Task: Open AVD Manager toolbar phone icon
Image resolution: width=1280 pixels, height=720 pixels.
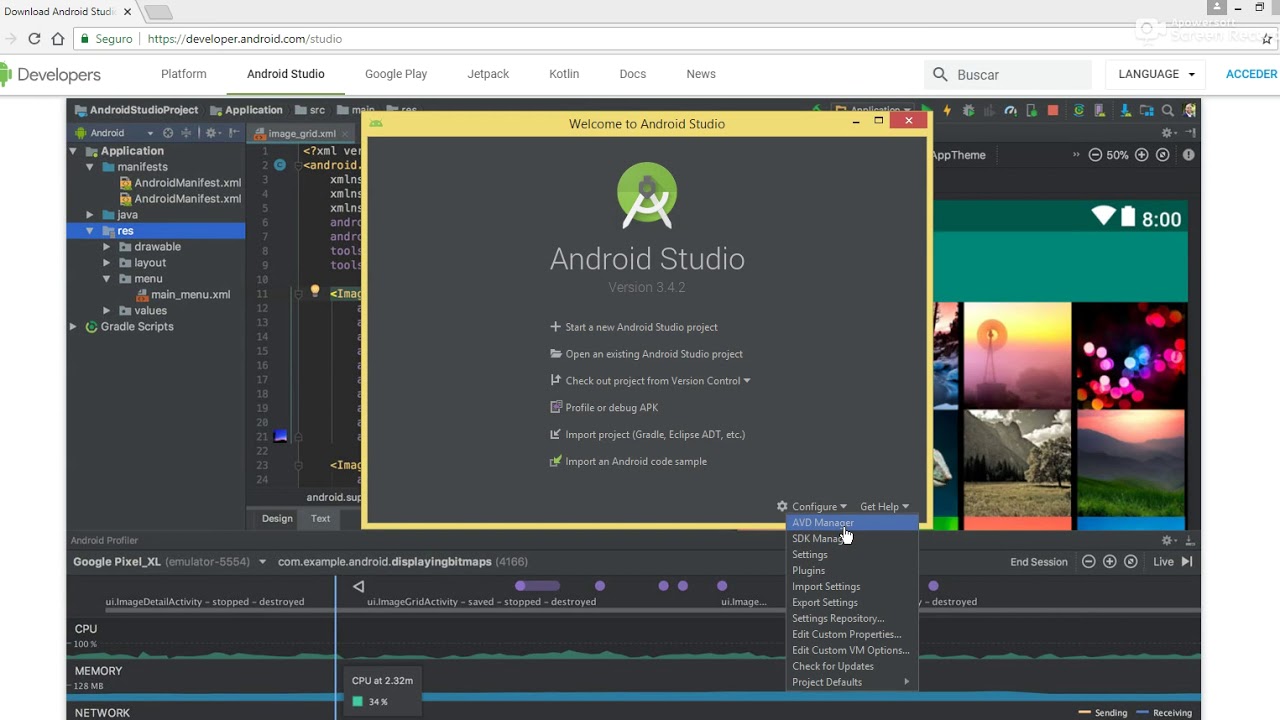Action: point(1099,110)
